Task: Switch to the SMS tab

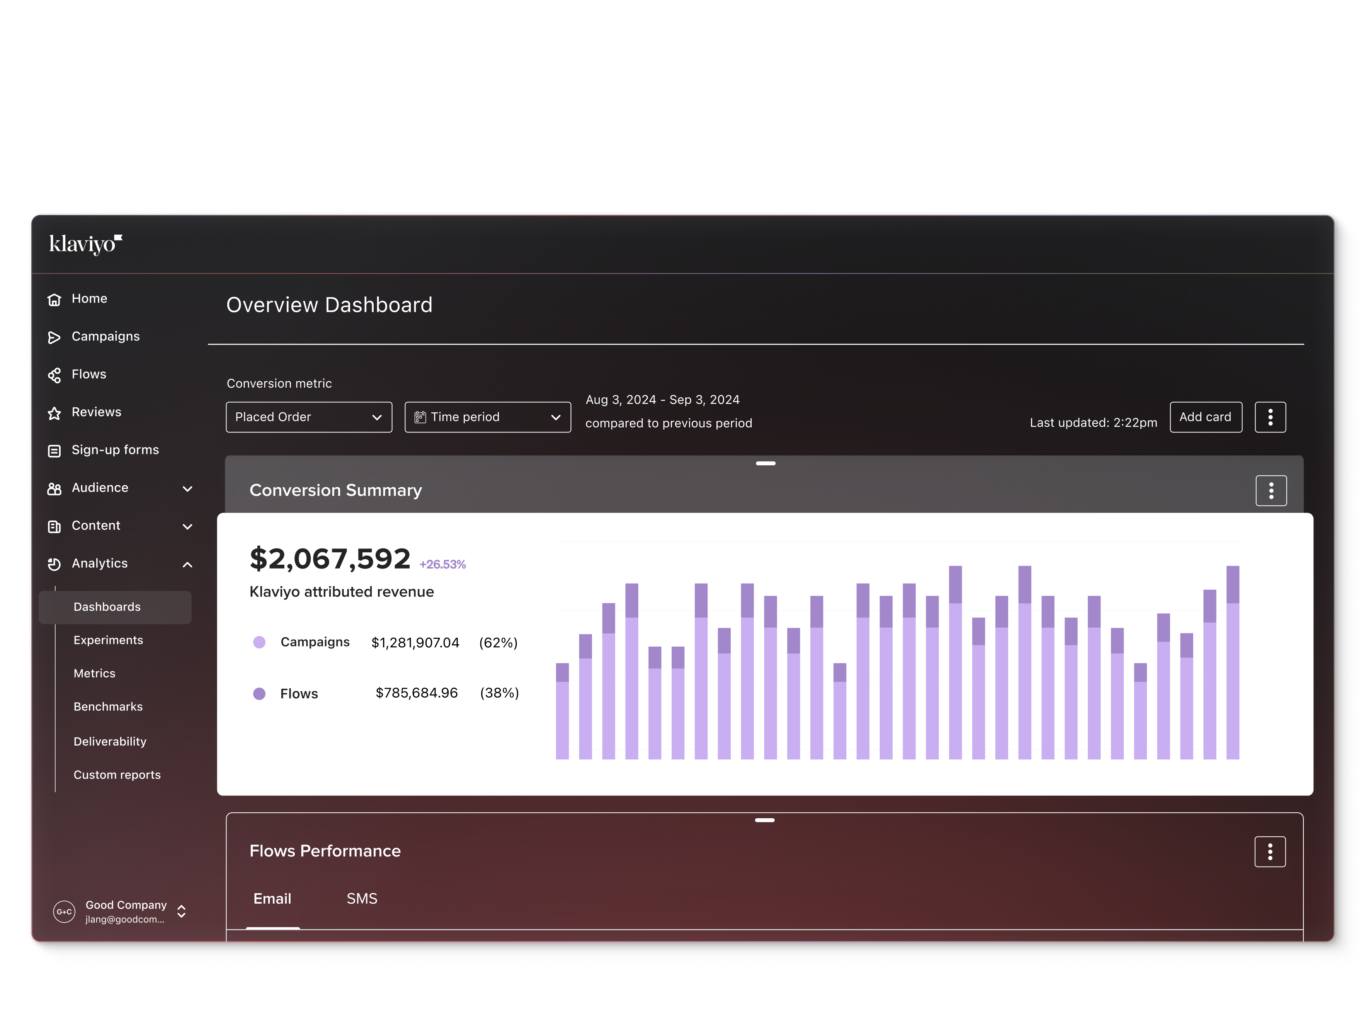Action: (362, 899)
